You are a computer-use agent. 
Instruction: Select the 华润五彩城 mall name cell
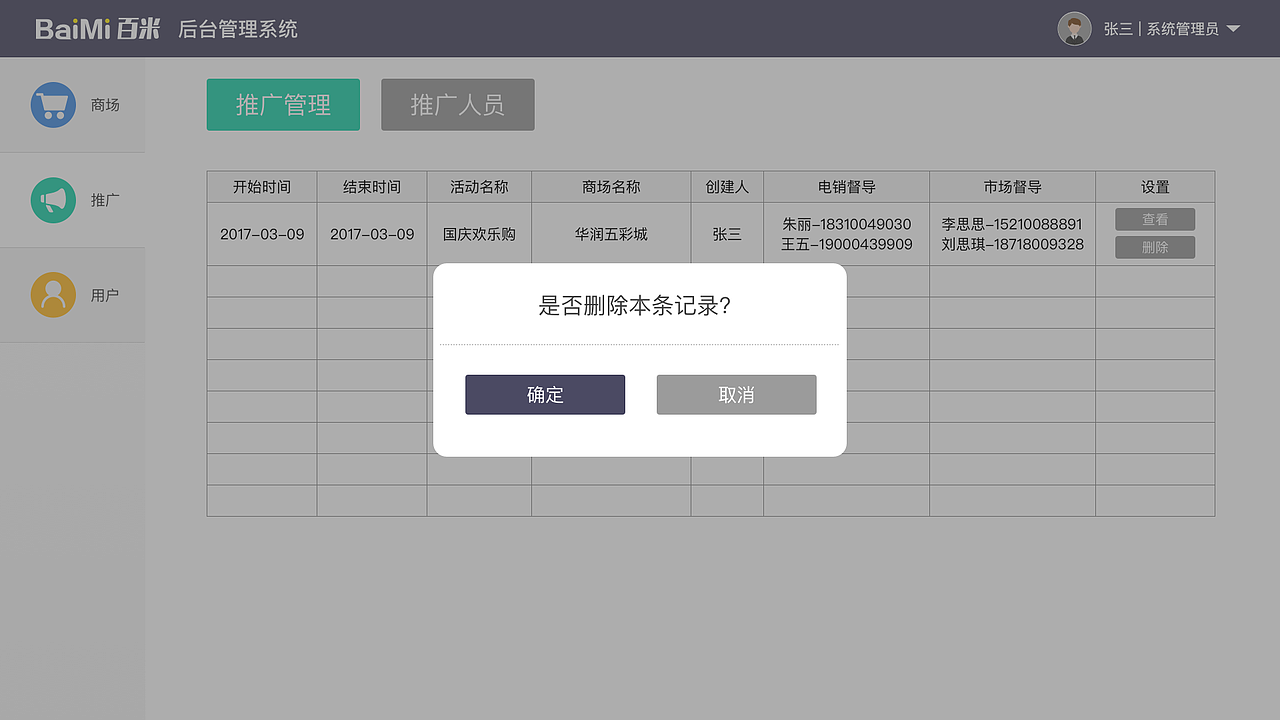point(611,234)
